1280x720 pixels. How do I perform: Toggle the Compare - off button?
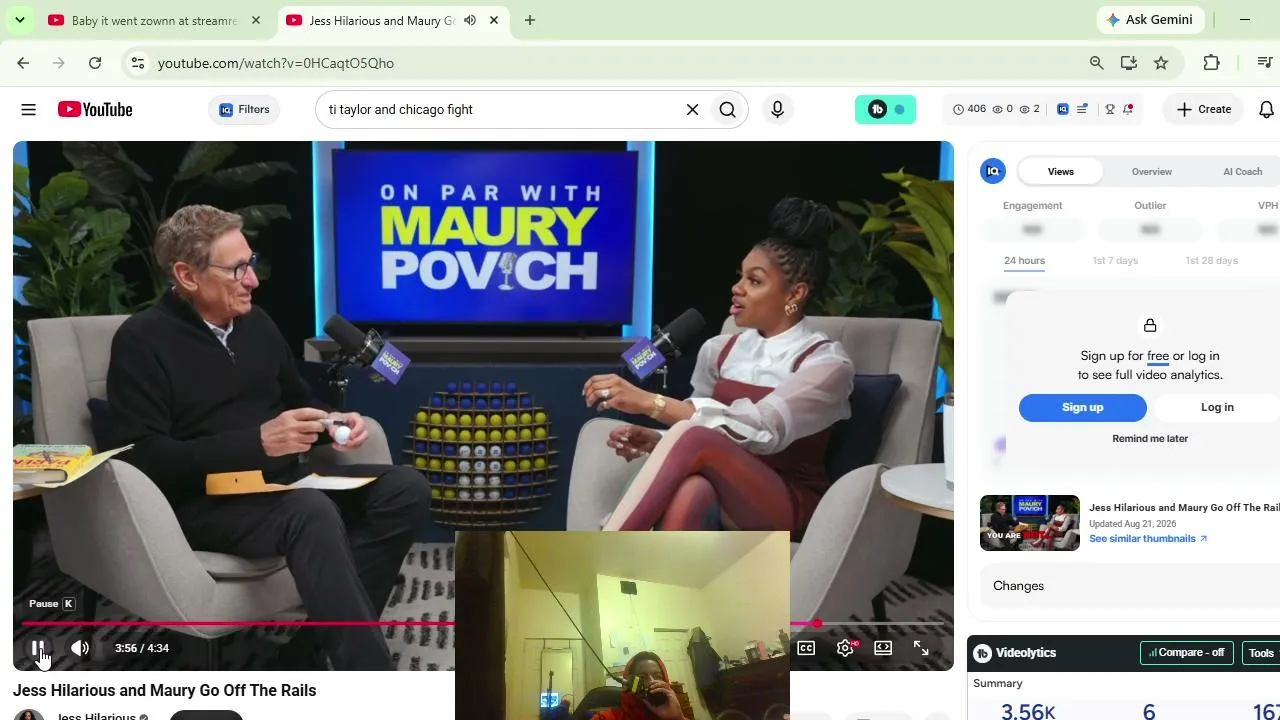pyautogui.click(x=1186, y=653)
